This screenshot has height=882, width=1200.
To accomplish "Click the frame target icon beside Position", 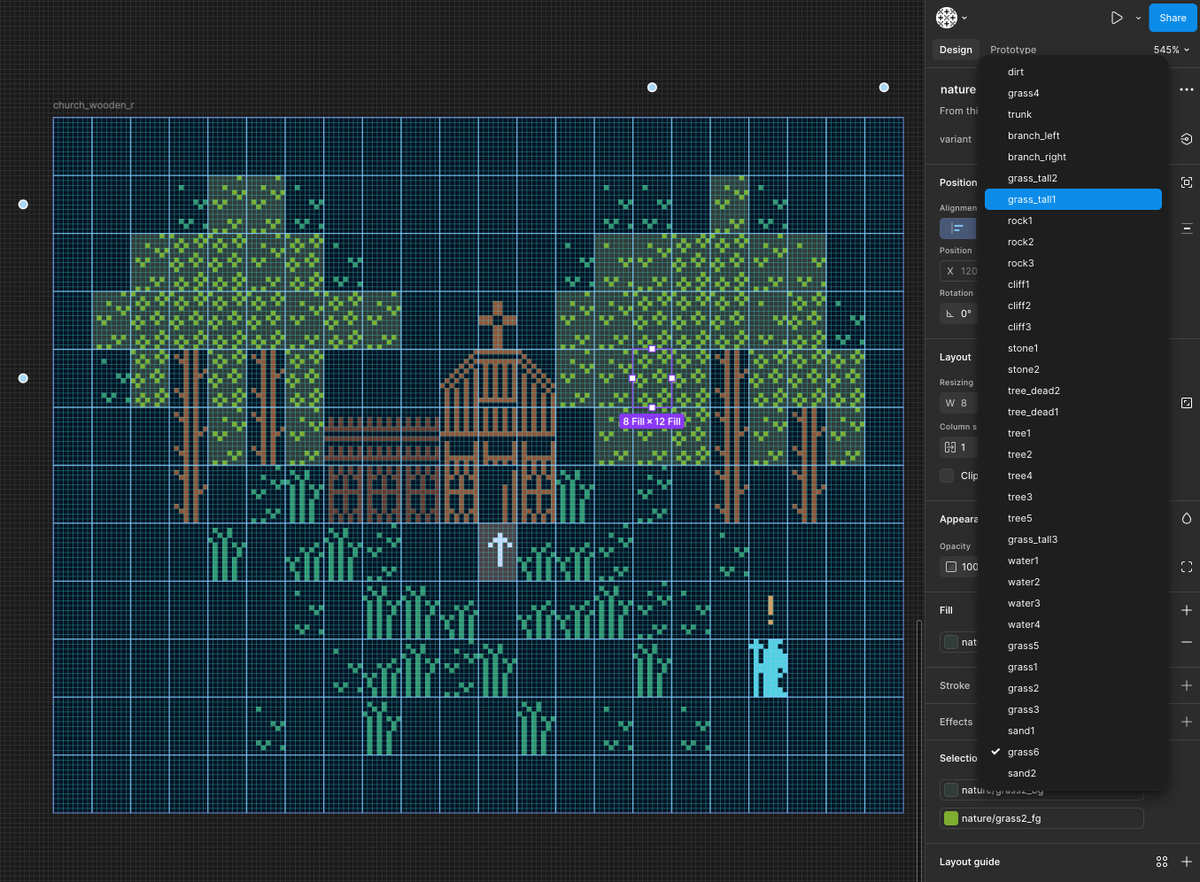I will coord(1186,183).
